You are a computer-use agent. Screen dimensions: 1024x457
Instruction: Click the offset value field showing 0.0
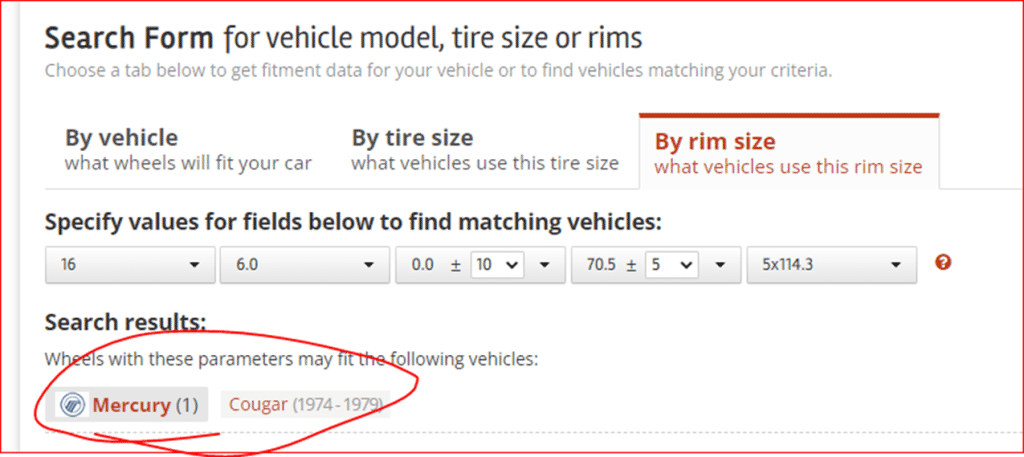pos(422,265)
